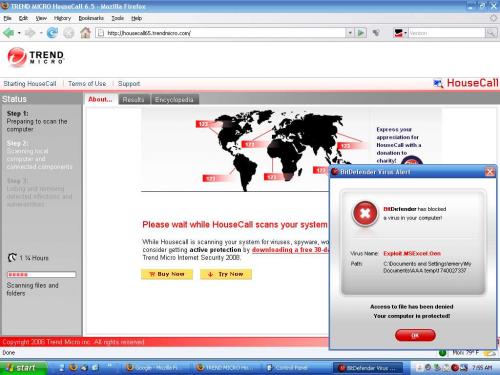
Task: Open the Edit menu
Action: pyautogui.click(x=23, y=18)
